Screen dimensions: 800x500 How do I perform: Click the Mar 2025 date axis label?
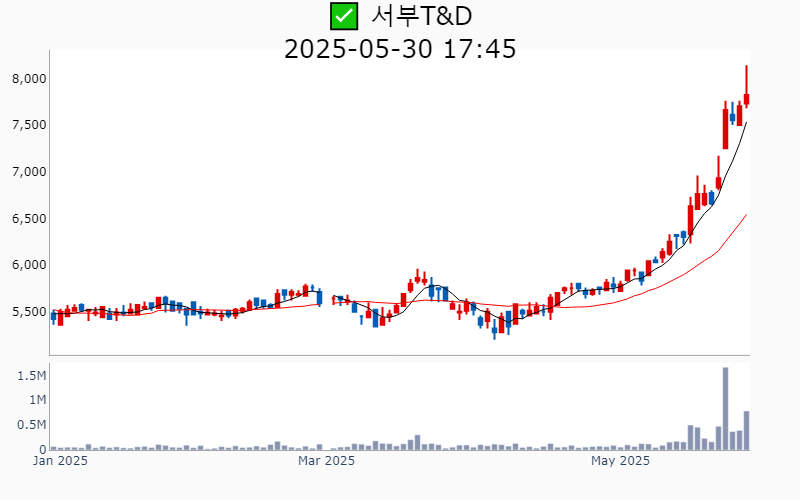[x=326, y=461]
